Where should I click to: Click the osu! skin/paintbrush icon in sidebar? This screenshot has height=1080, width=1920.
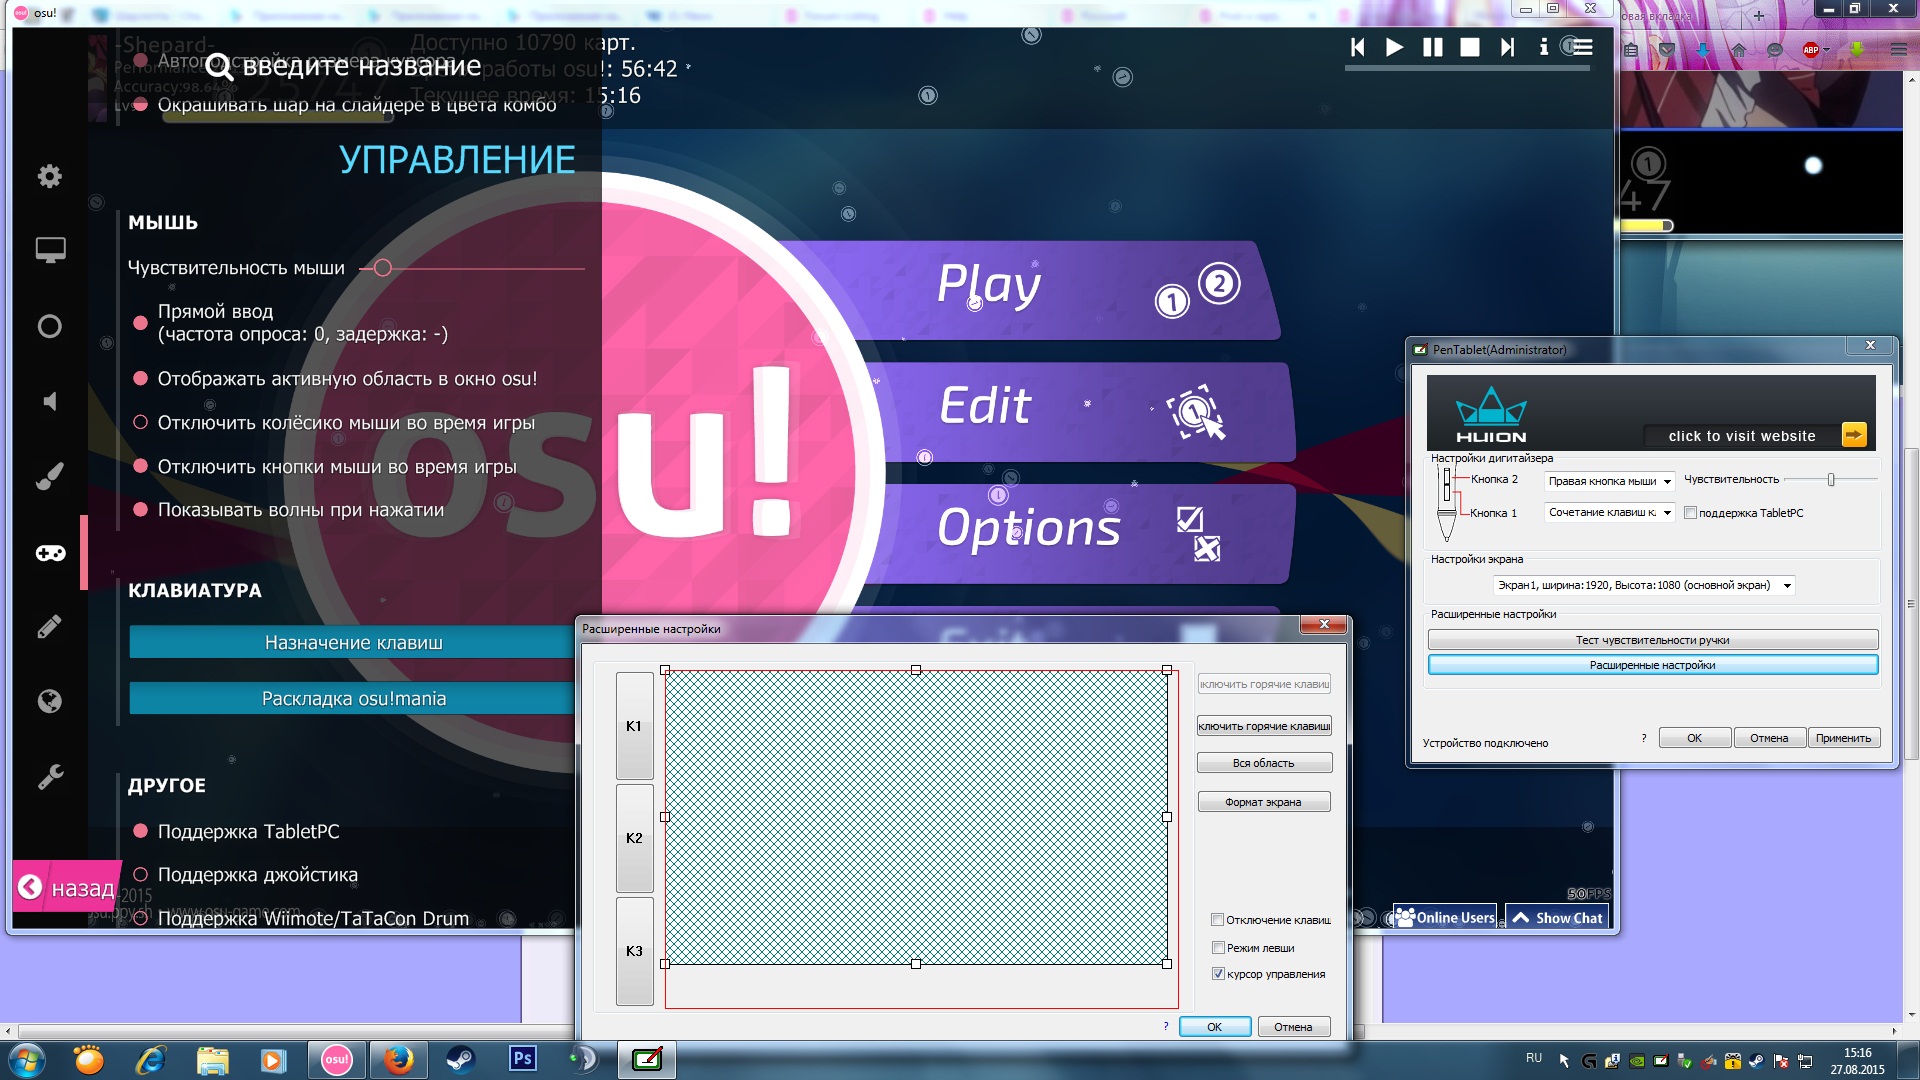[x=50, y=475]
